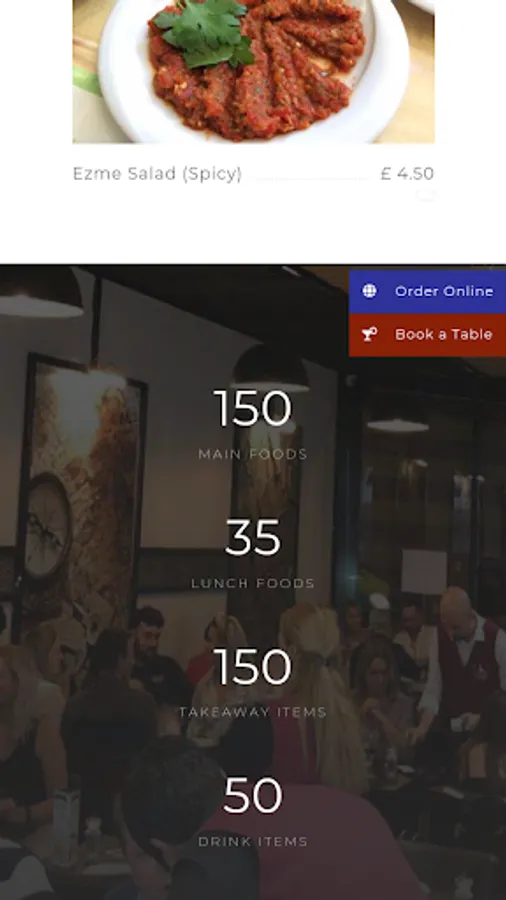The image size is (506, 900).
Task: Click the 50 drink items number
Action: point(253,796)
